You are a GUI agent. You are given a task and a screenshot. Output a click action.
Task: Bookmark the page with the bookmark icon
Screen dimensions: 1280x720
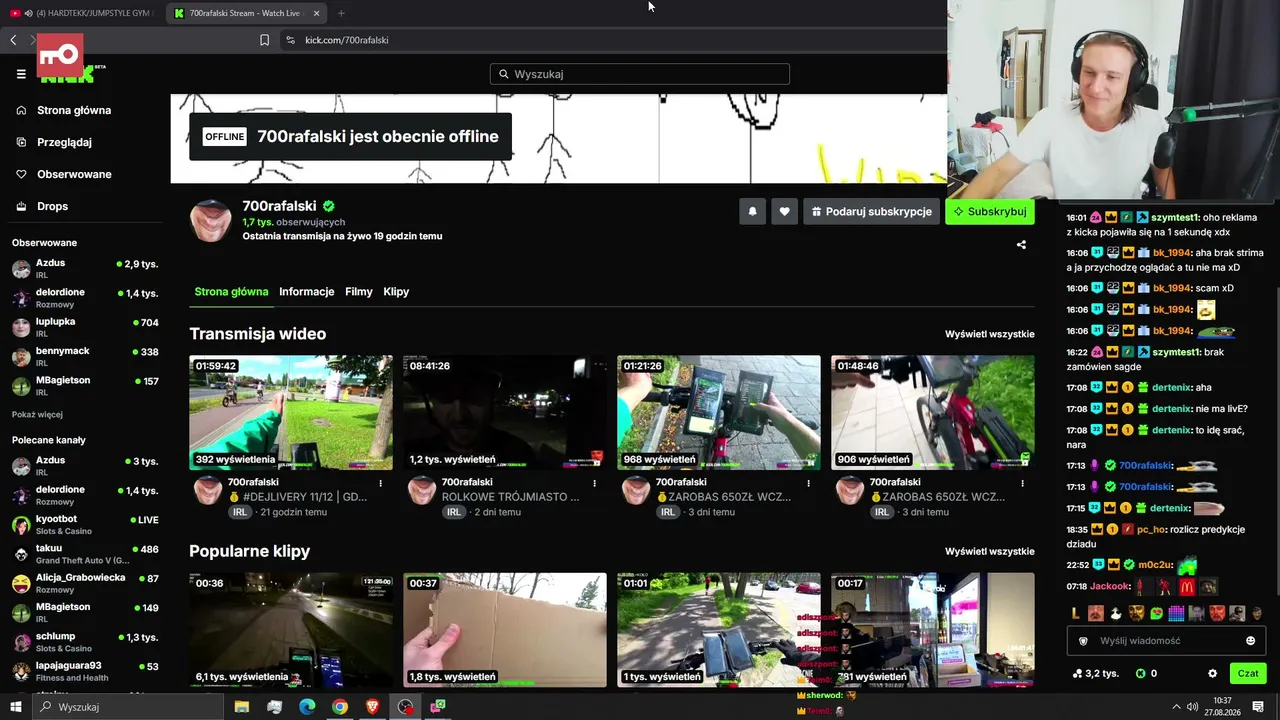tap(264, 40)
